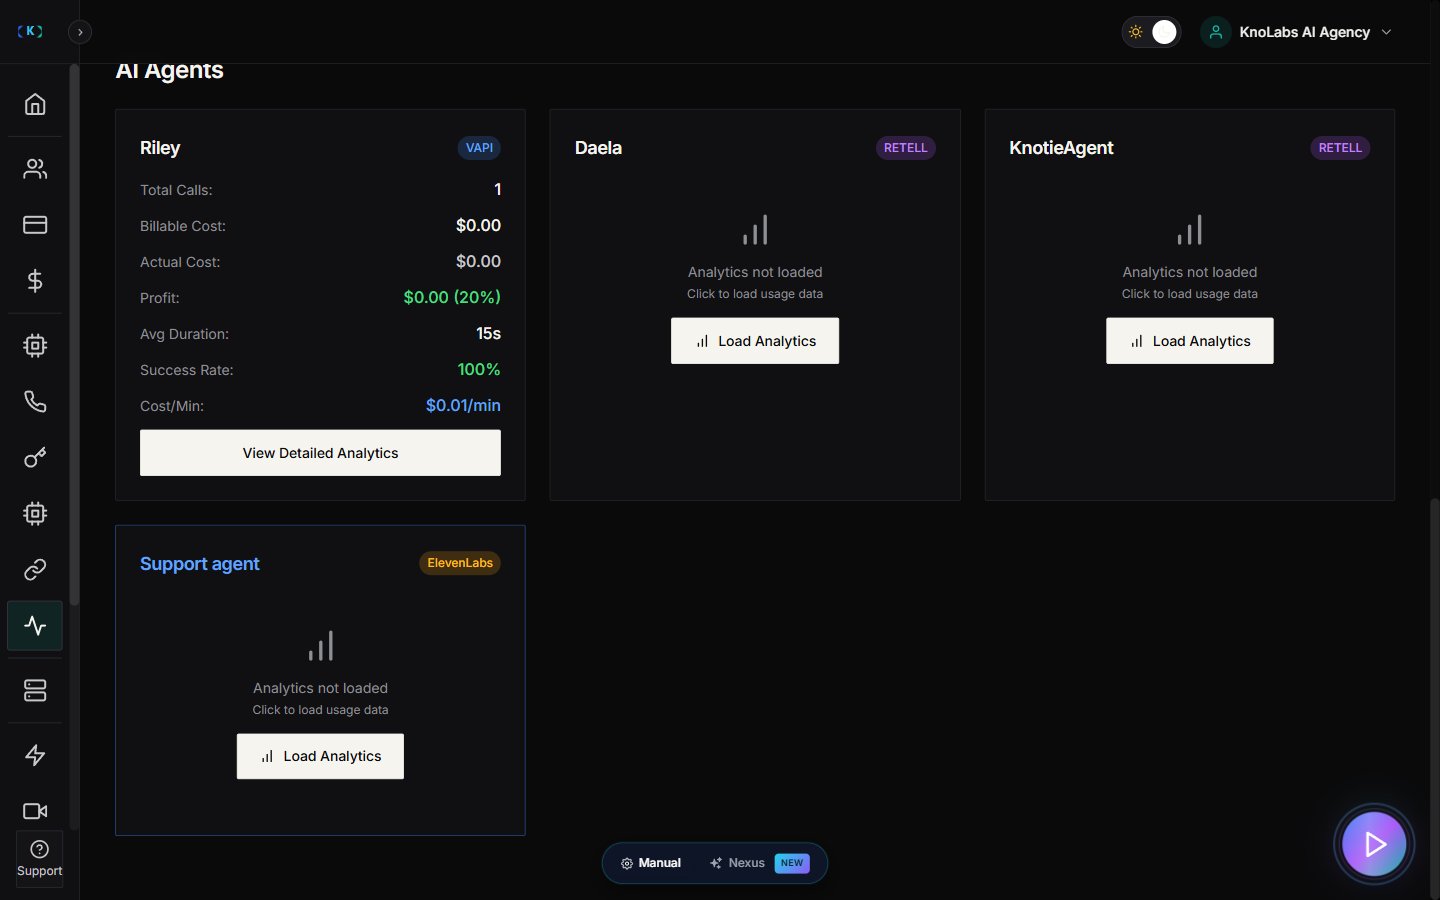Select the activity pulse icon in the sidebar

point(35,626)
